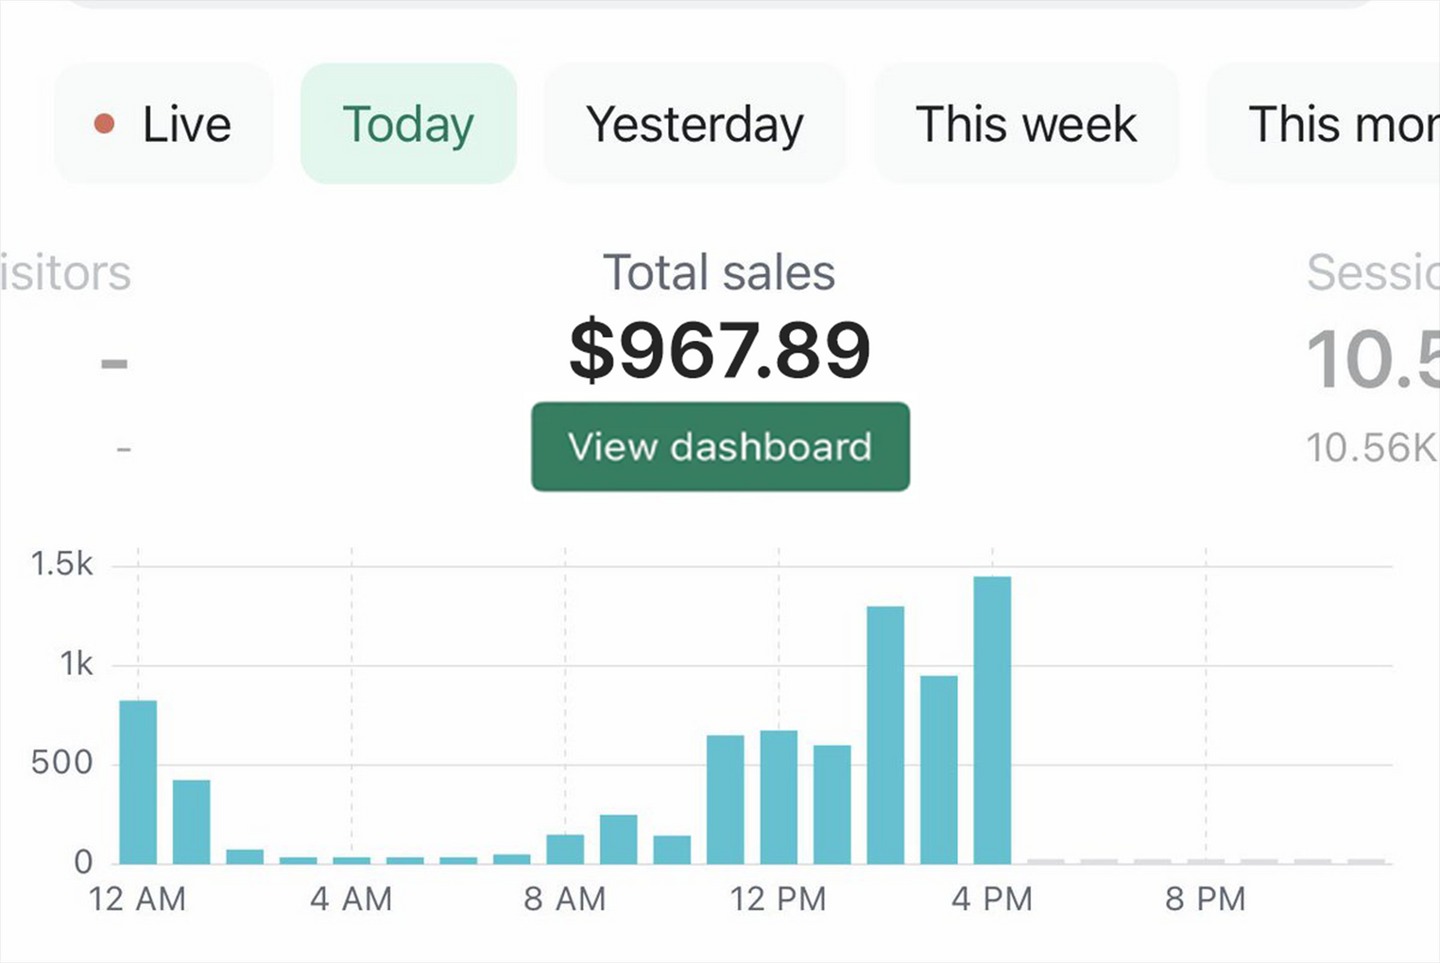Tap the Total sales heading
Image resolution: width=1440 pixels, height=963 pixels.
pos(719,273)
